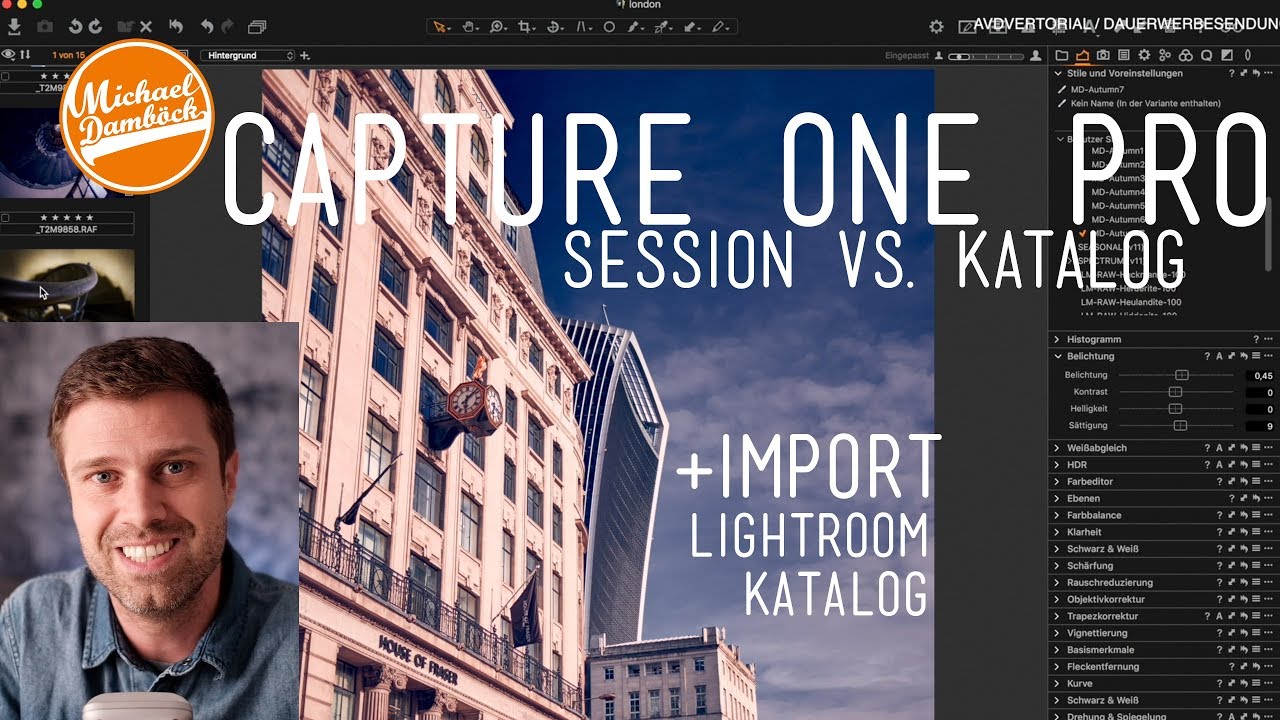Open the Library folder tool tab
Image resolution: width=1280 pixels, height=720 pixels.
click(x=1062, y=55)
